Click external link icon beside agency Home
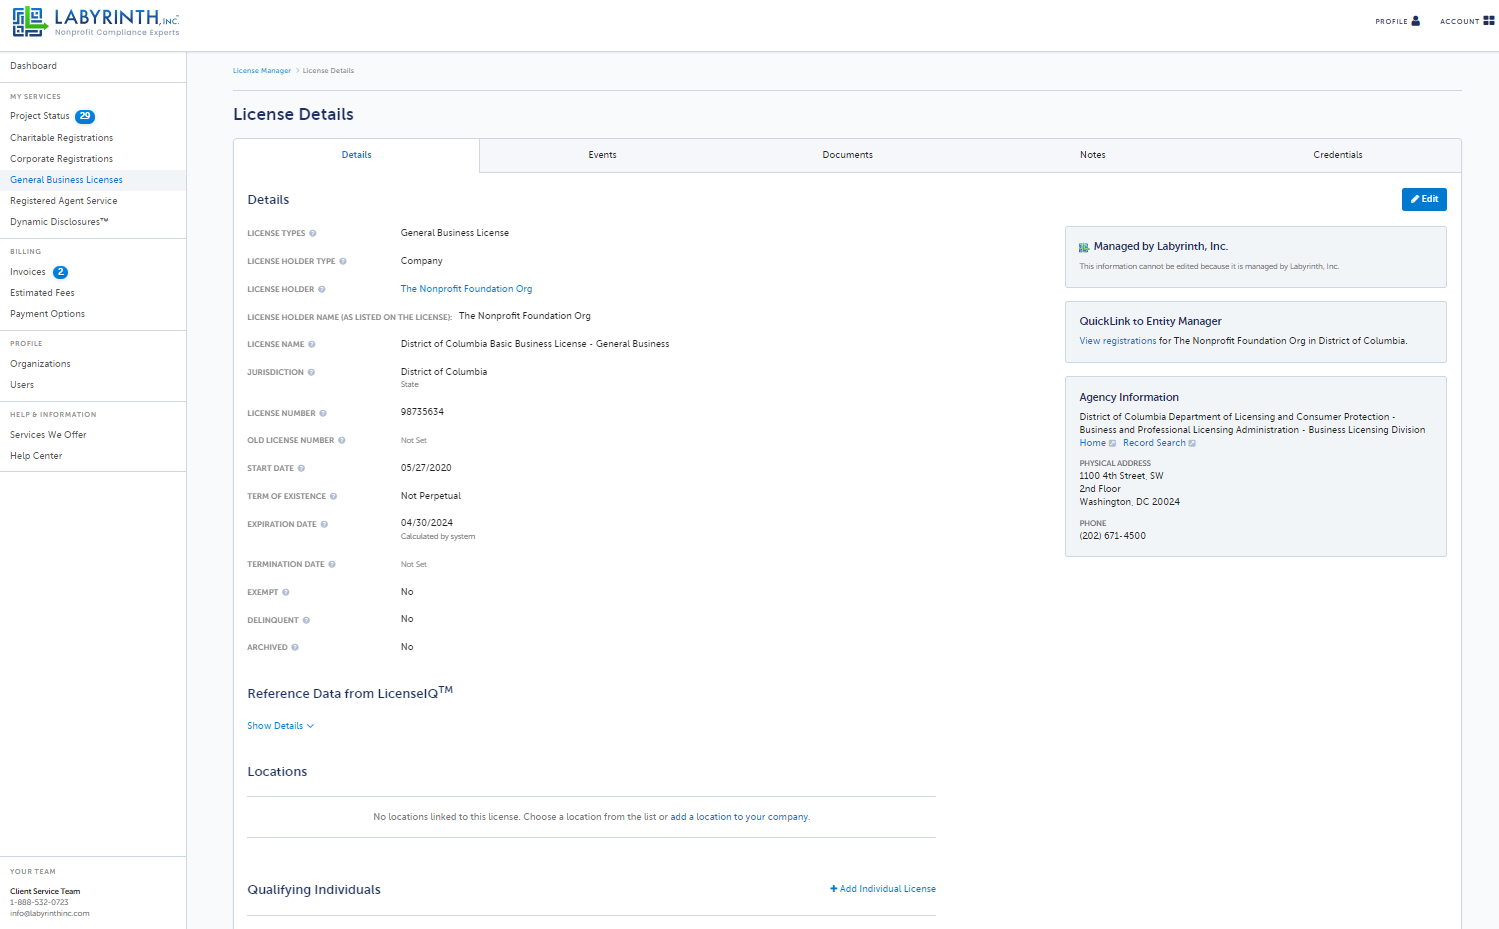Viewport: 1499px width, 929px height. click(x=1113, y=443)
